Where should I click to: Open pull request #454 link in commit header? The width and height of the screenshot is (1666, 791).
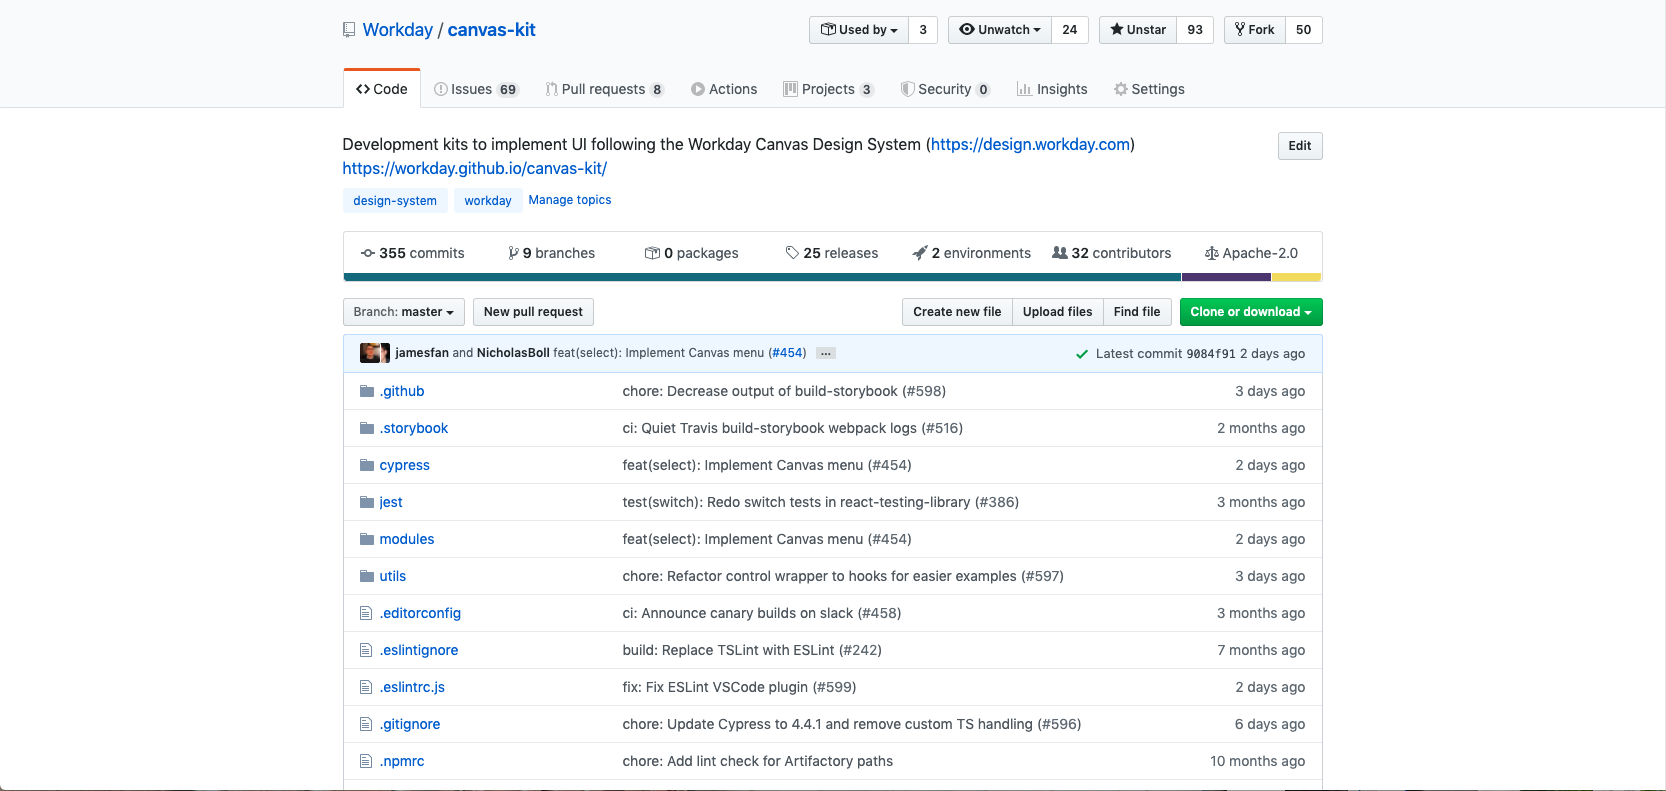[787, 353]
